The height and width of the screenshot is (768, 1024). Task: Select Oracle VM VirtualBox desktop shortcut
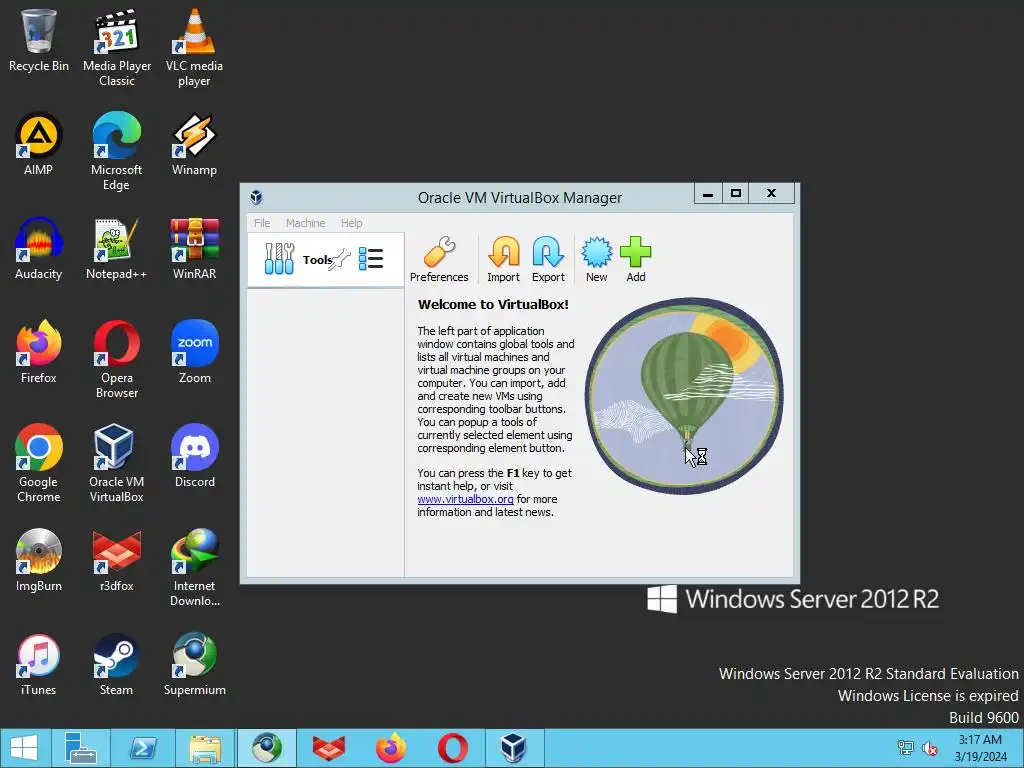pos(117,464)
